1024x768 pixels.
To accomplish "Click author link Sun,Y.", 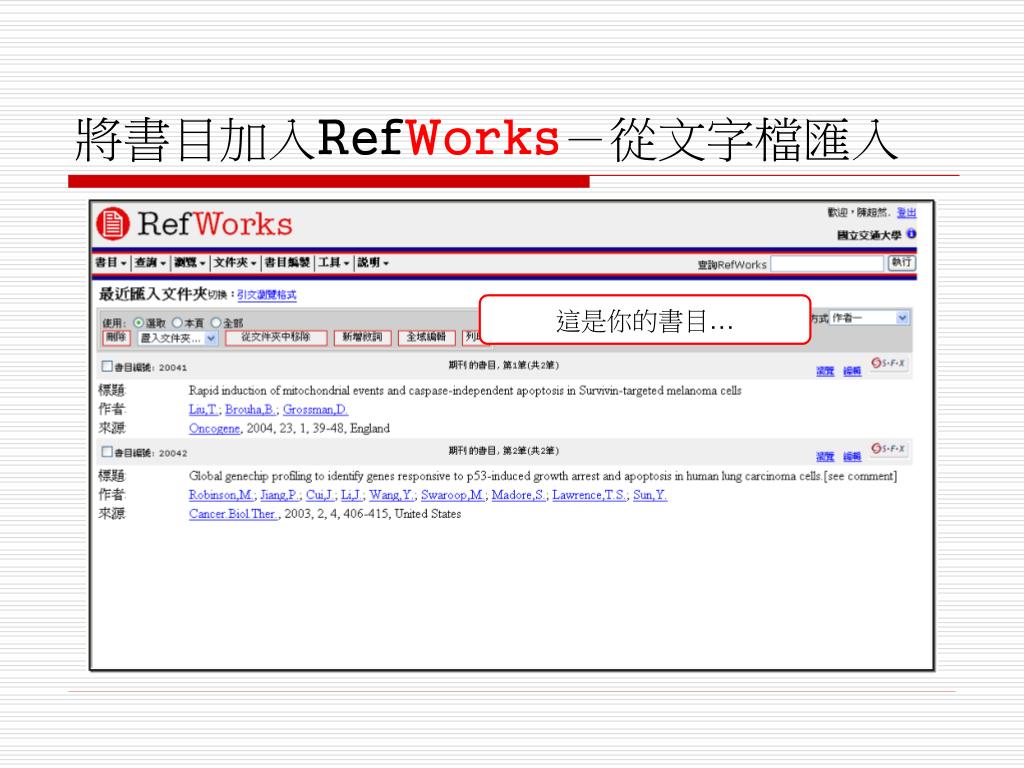I will (650, 495).
